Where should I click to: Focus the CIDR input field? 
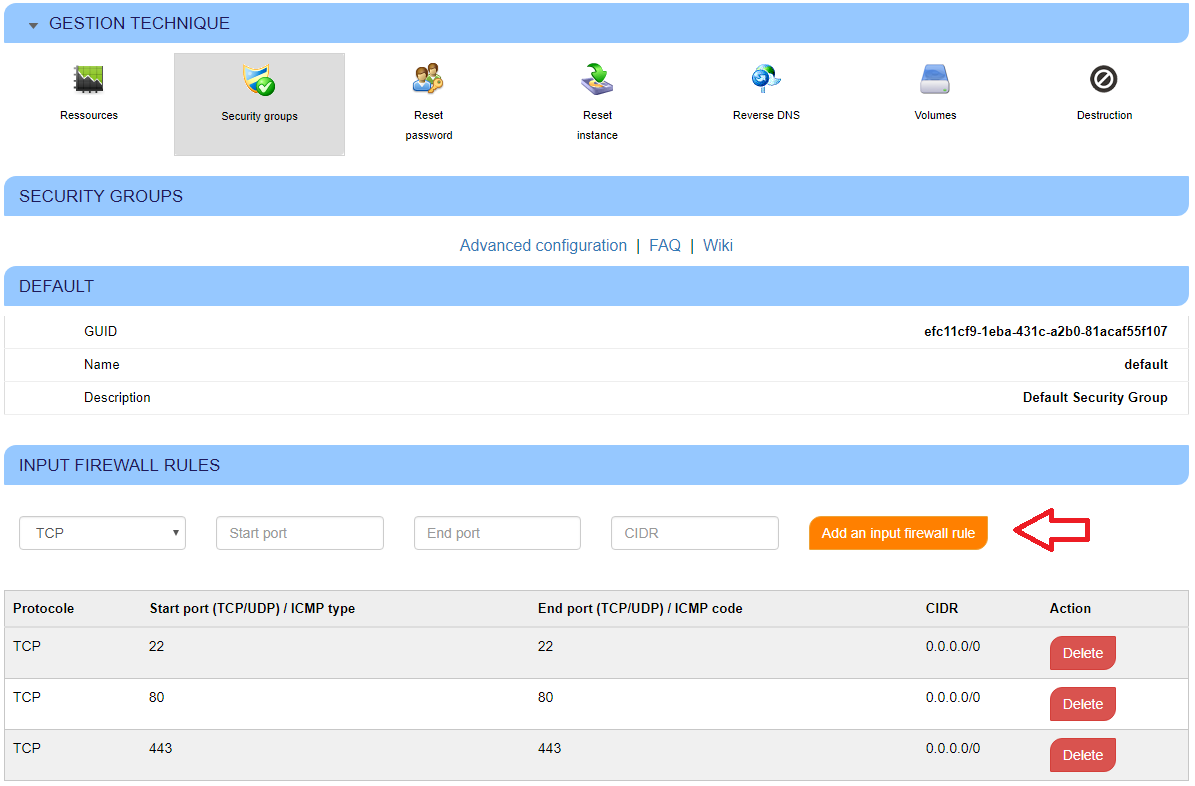pos(694,533)
